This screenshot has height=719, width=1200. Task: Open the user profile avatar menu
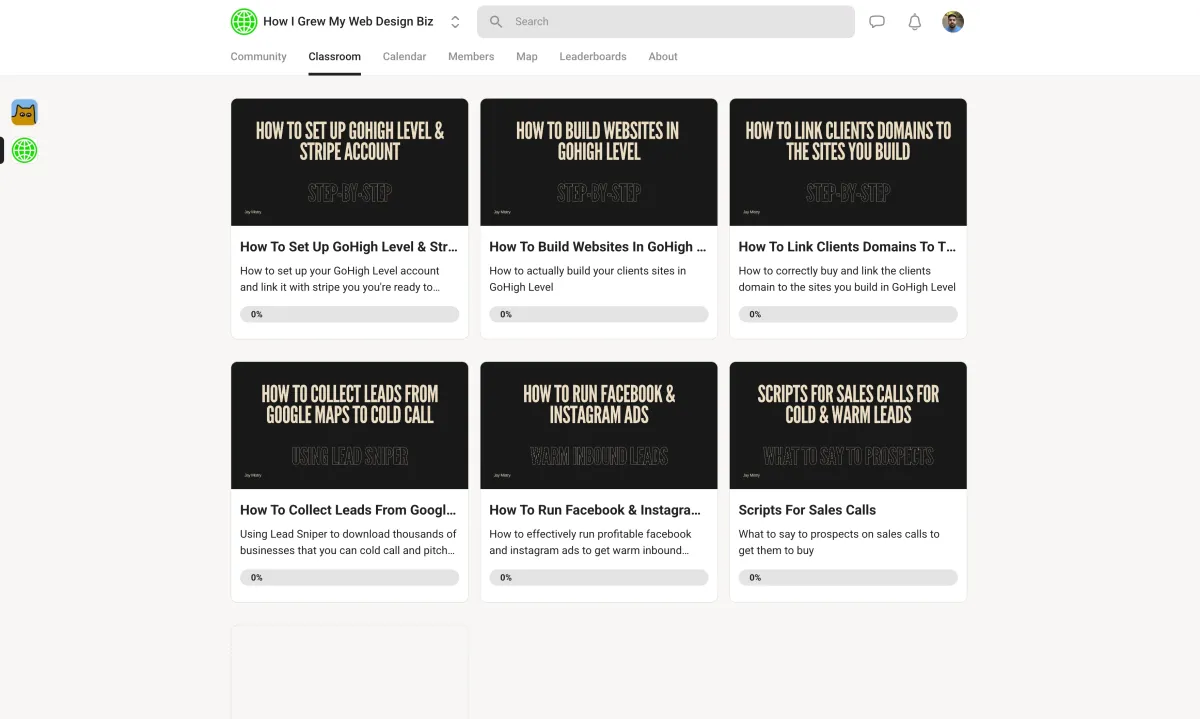(953, 22)
